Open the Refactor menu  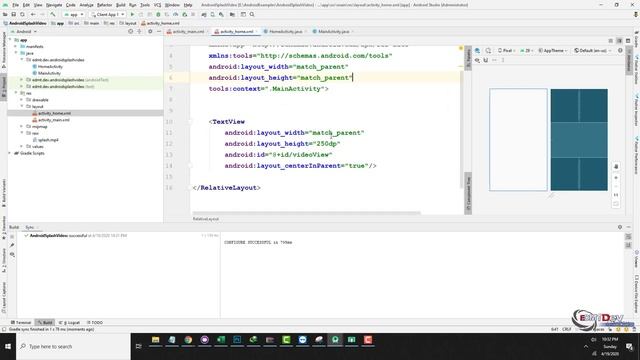104,5
